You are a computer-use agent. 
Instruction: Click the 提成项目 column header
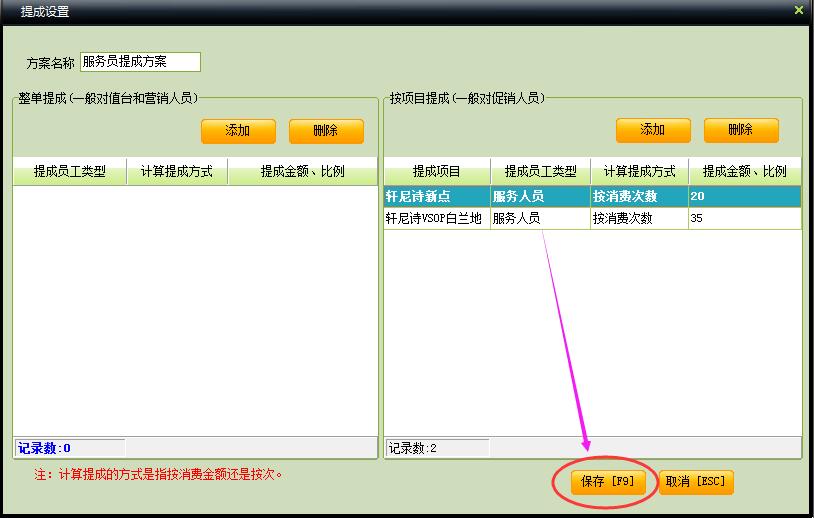pos(437,171)
